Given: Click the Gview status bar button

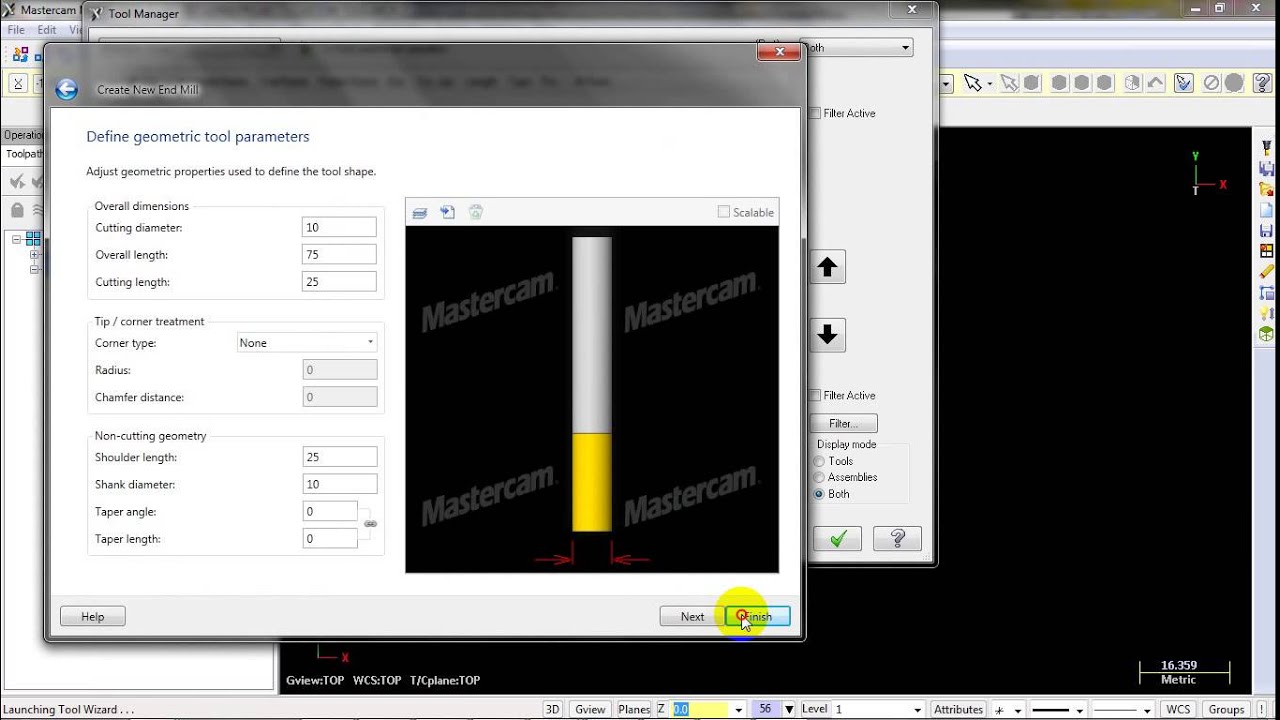Looking at the screenshot, I should coord(590,709).
